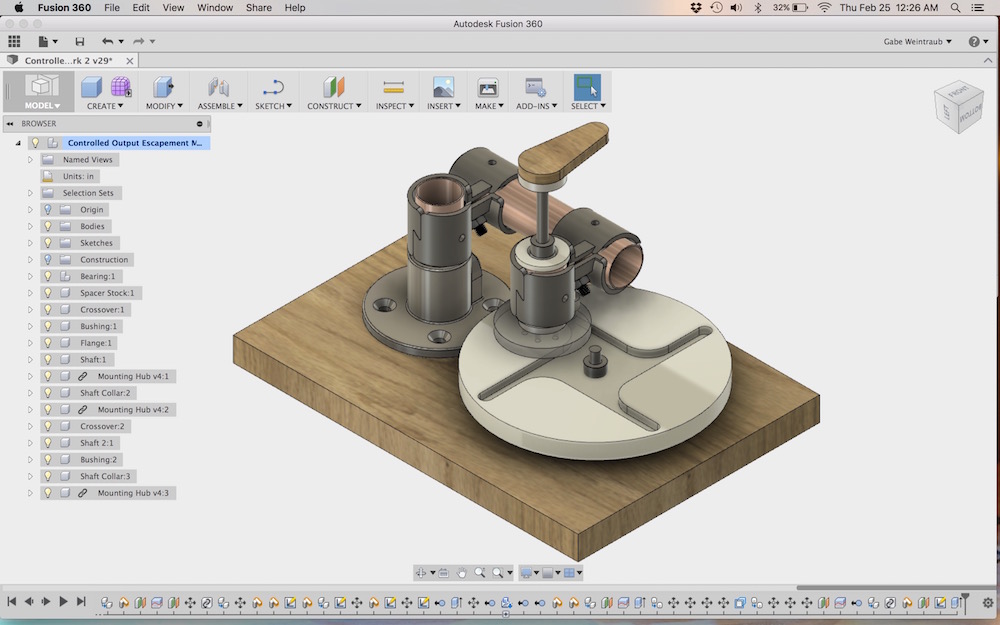Hide the Shaft Collar:2 component lightbulb
This screenshot has width=1000, height=625.
click(x=48, y=393)
